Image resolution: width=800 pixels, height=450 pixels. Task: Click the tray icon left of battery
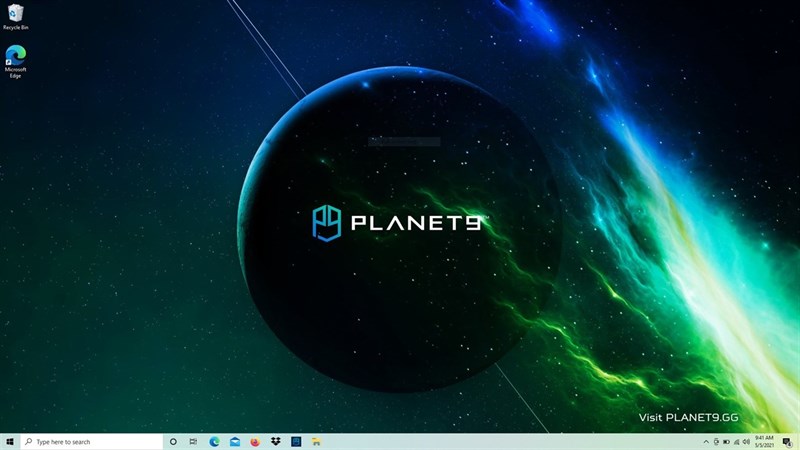(x=716, y=442)
